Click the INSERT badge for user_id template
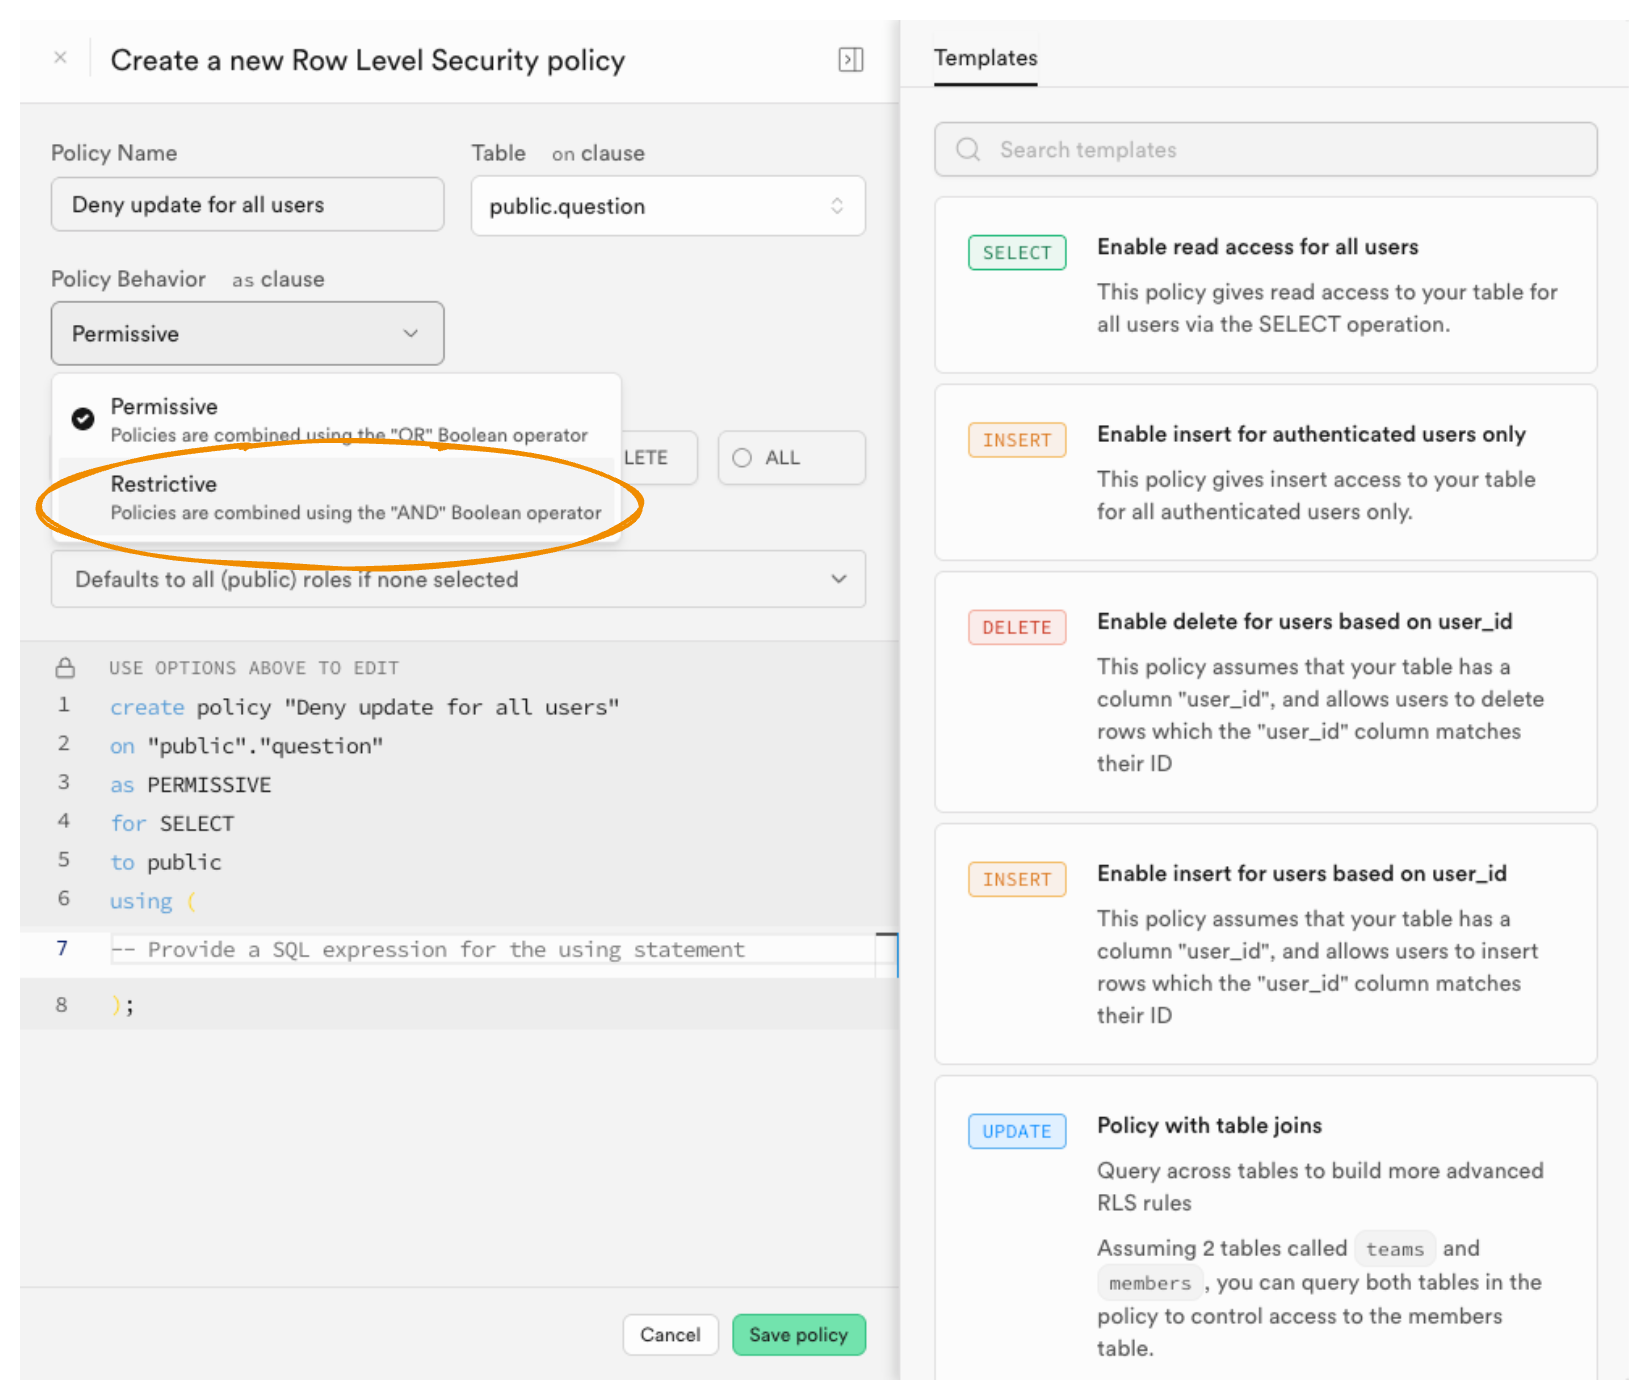This screenshot has height=1400, width=1648. (x=1016, y=880)
